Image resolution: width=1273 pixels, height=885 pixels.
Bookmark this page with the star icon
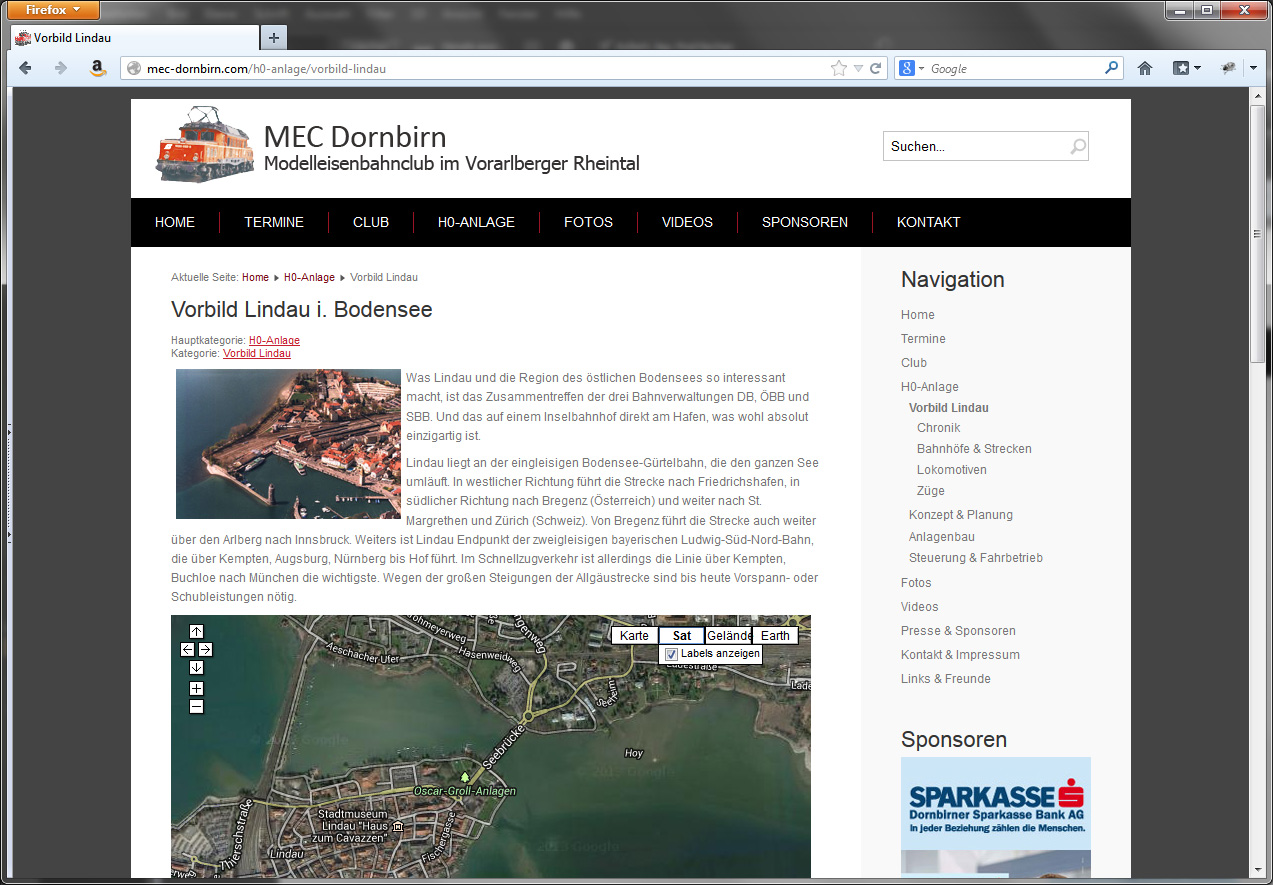838,69
